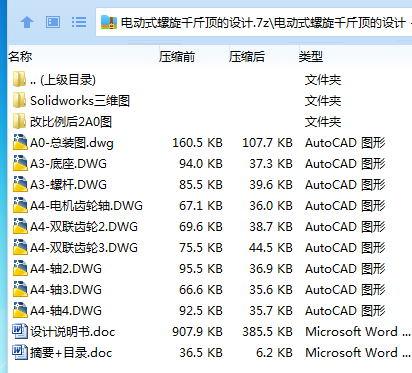
Task: Click the 385.5 KB compressed size
Action: pyautogui.click(x=267, y=332)
